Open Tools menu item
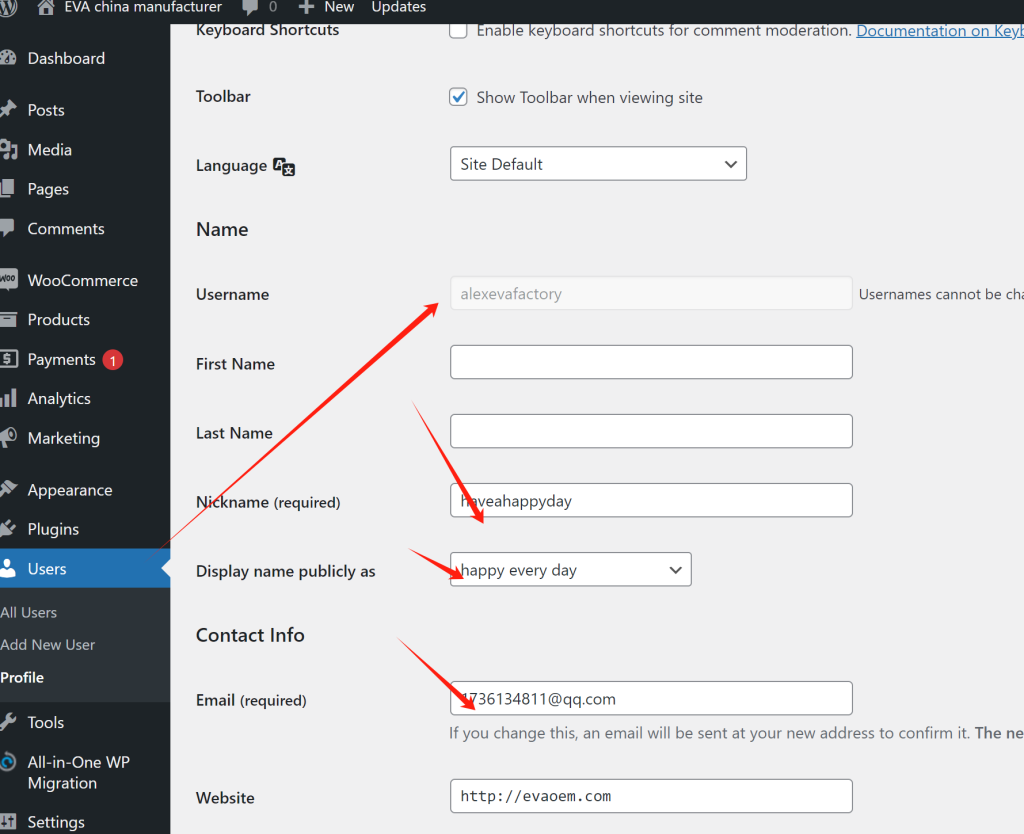The height and width of the screenshot is (834, 1024). click(46, 722)
